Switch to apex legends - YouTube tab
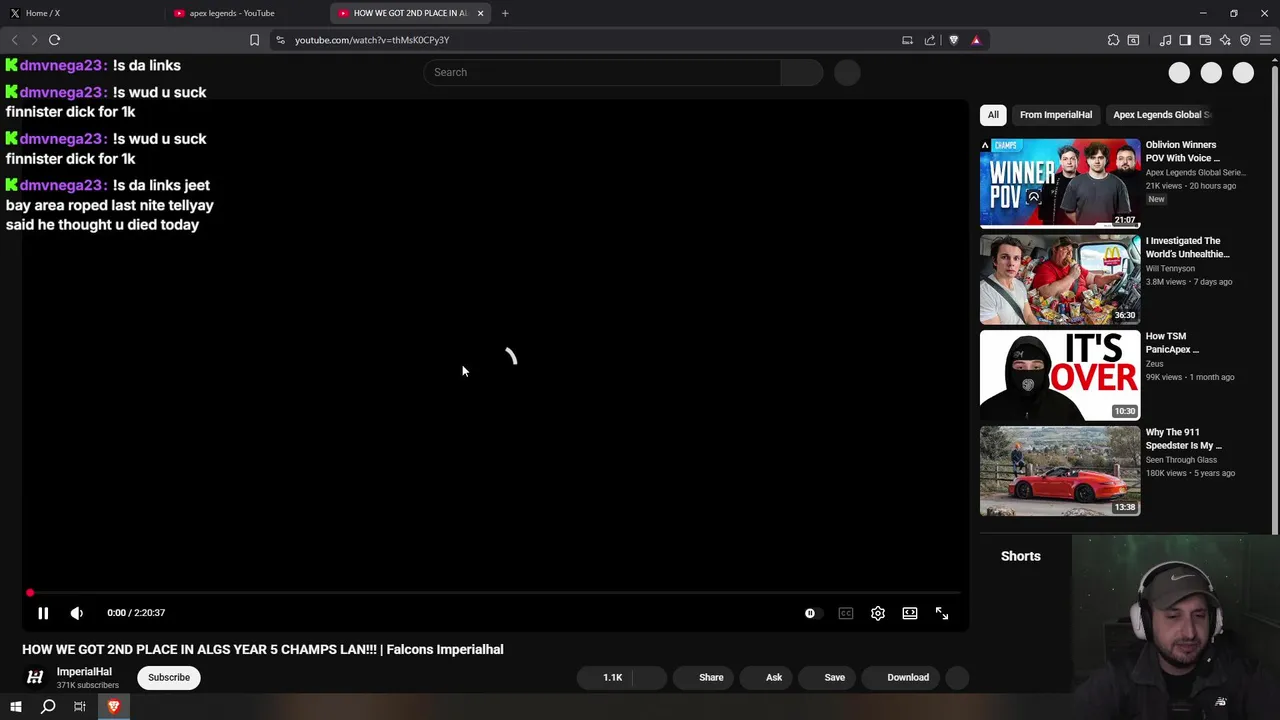1280x720 pixels. 245,13
